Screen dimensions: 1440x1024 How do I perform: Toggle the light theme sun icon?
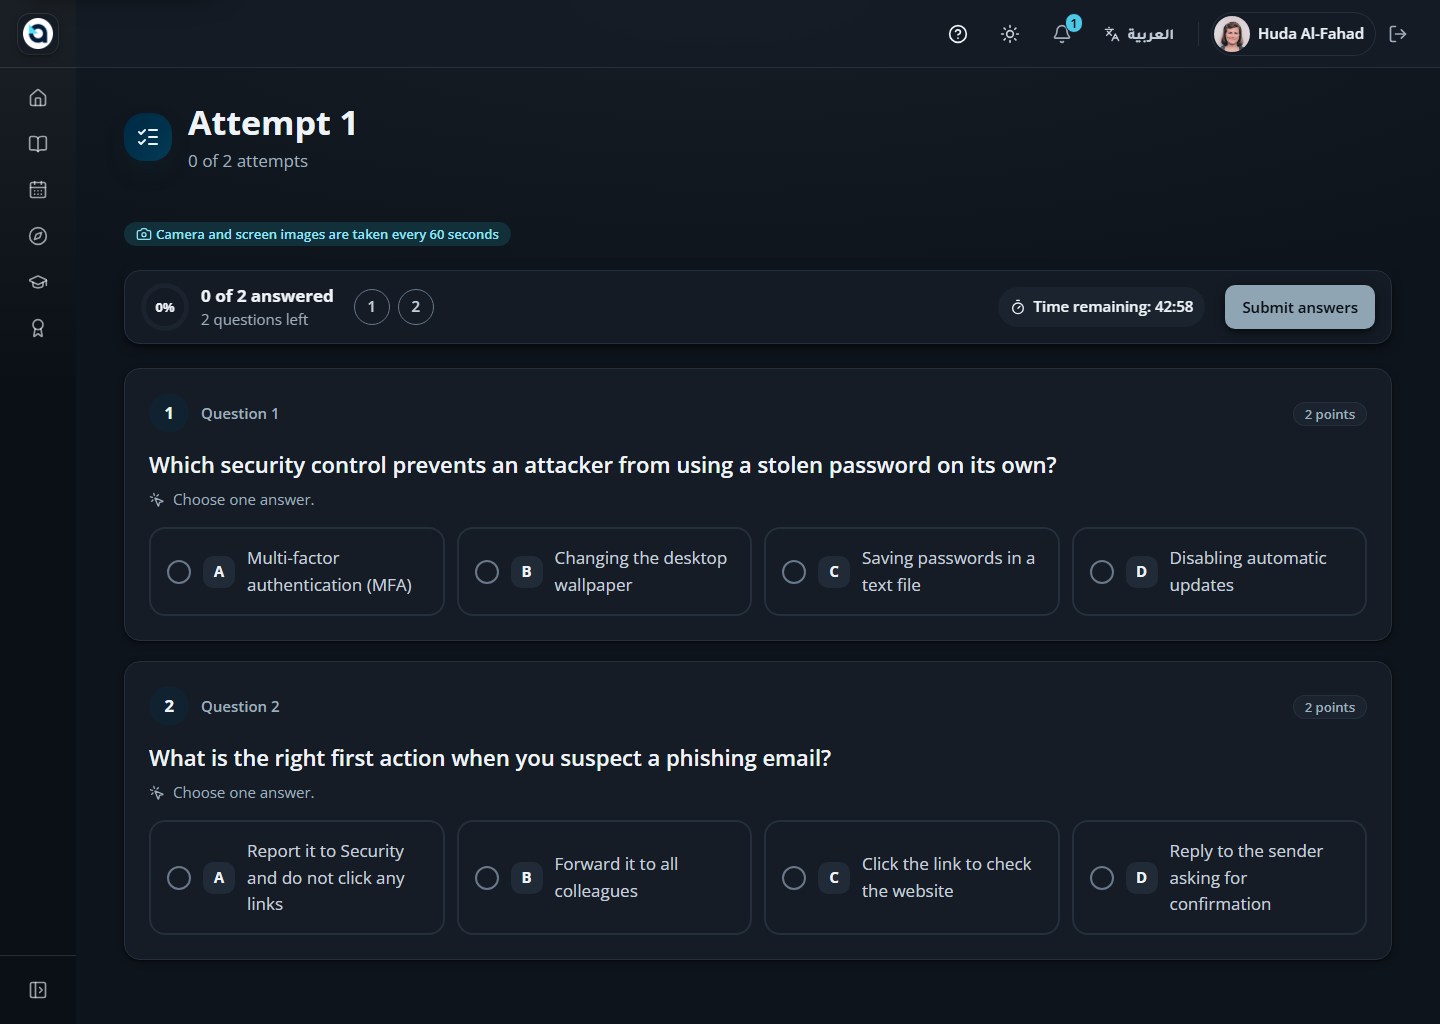1010,34
